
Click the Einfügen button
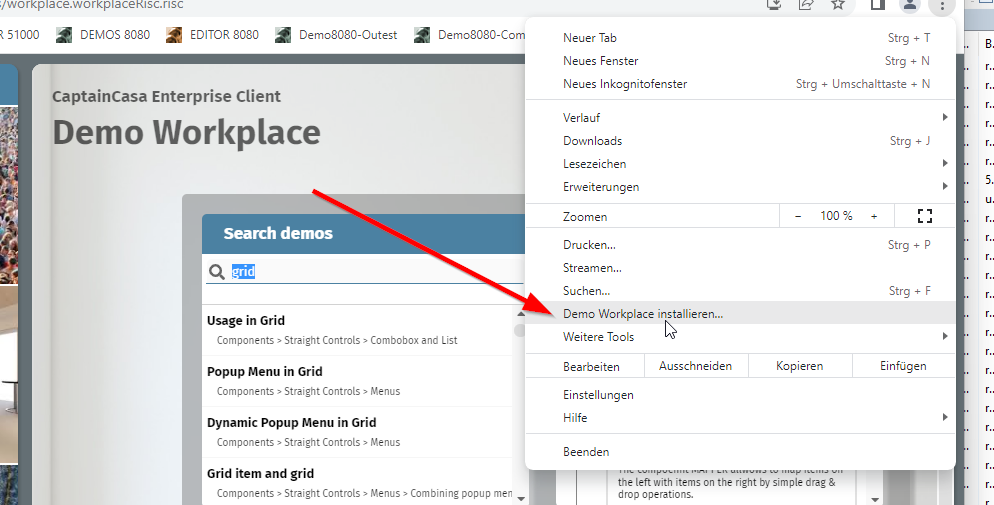point(903,367)
